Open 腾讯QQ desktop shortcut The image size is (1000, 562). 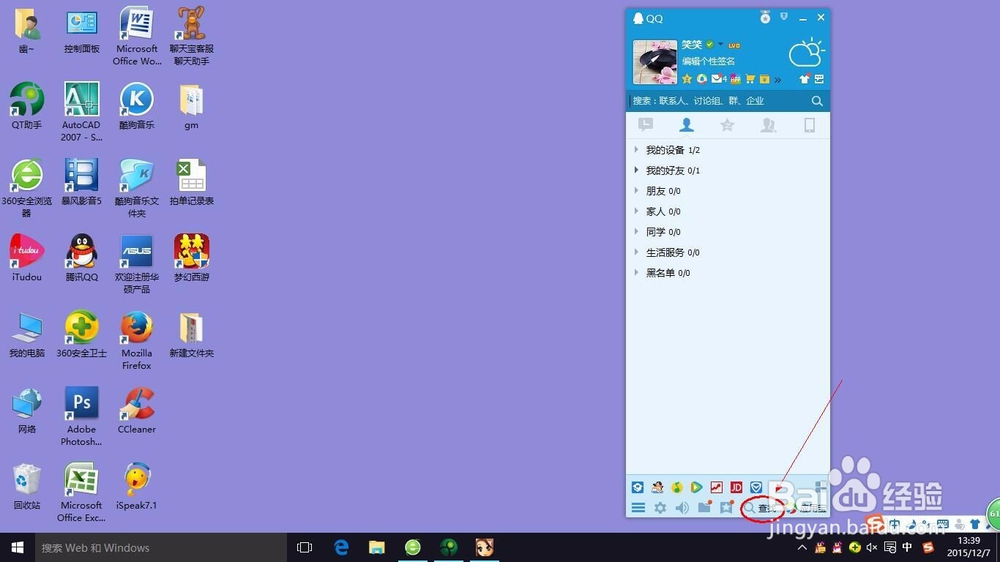(x=82, y=258)
